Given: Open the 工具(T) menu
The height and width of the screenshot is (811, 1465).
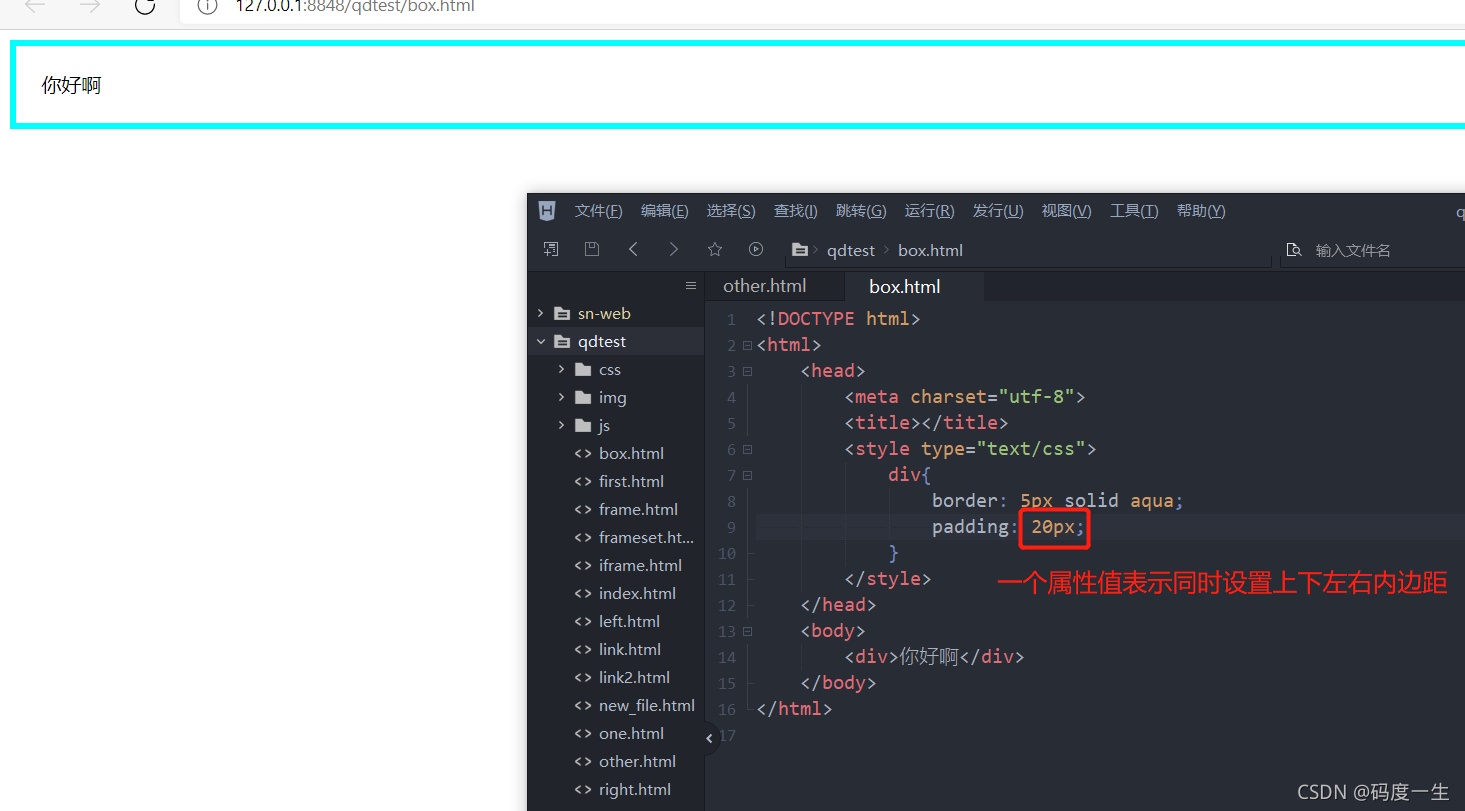Looking at the screenshot, I should point(1134,211).
